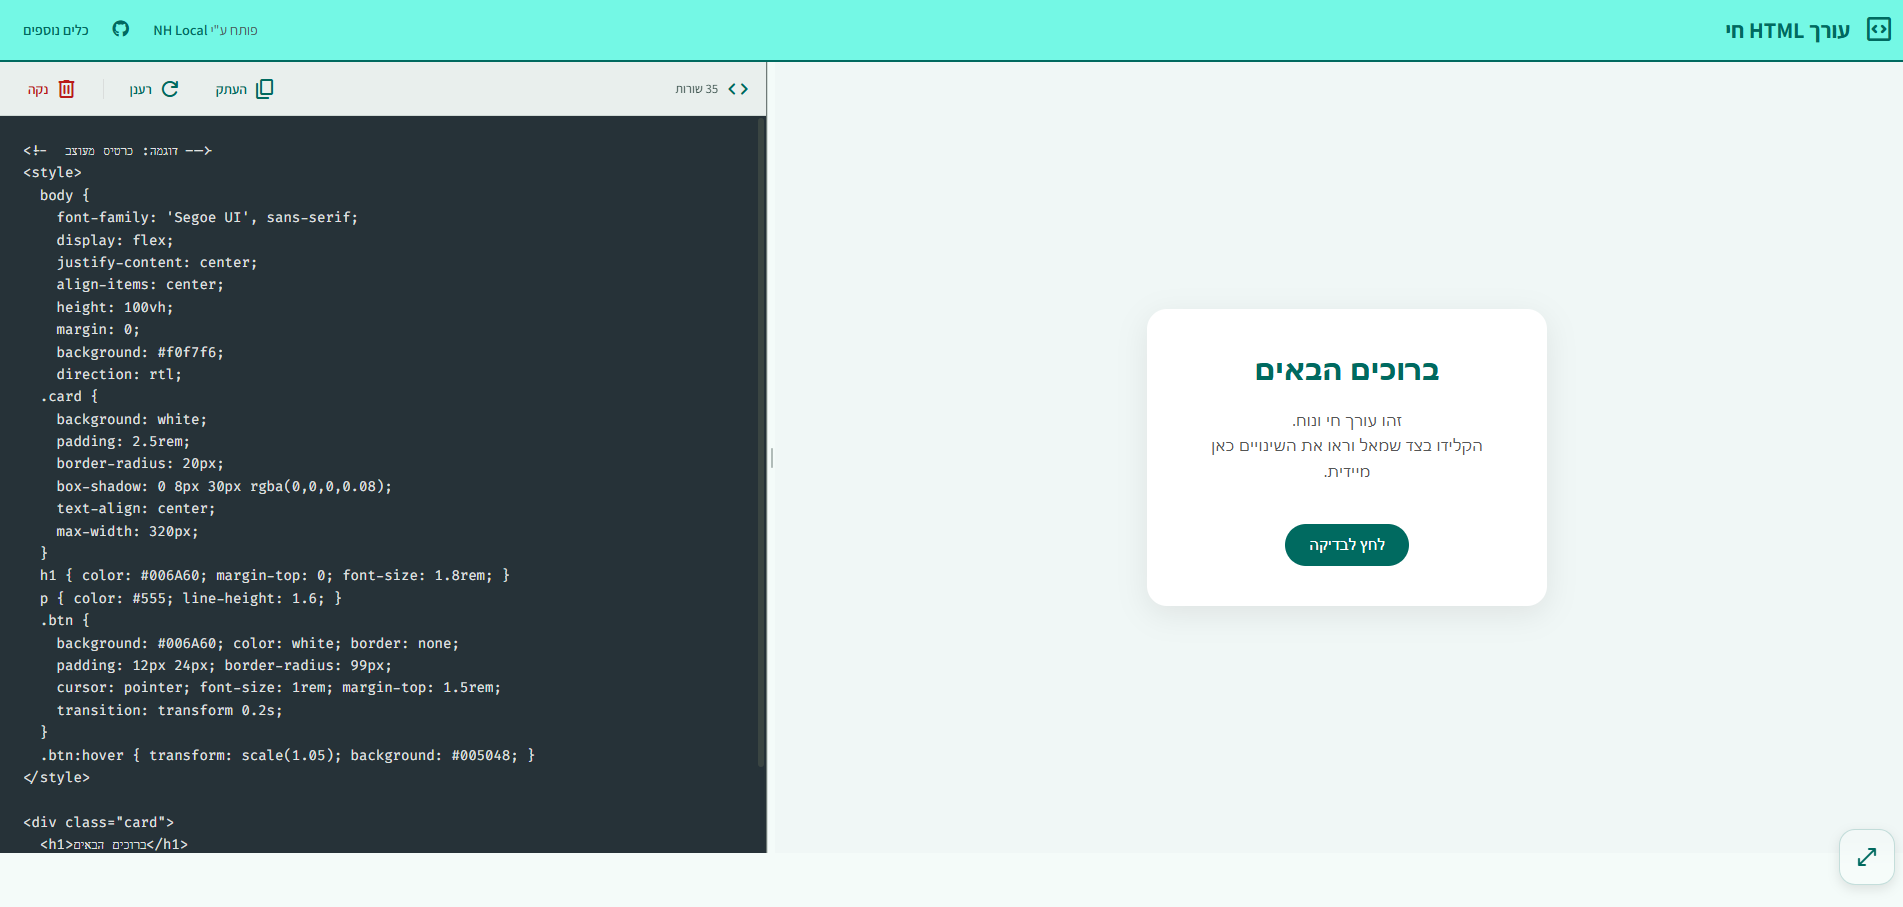Image resolution: width=1903 pixels, height=907 pixels.
Task: Click the 'ברוכים הבאים' heading in preview
Action: tap(1346, 370)
